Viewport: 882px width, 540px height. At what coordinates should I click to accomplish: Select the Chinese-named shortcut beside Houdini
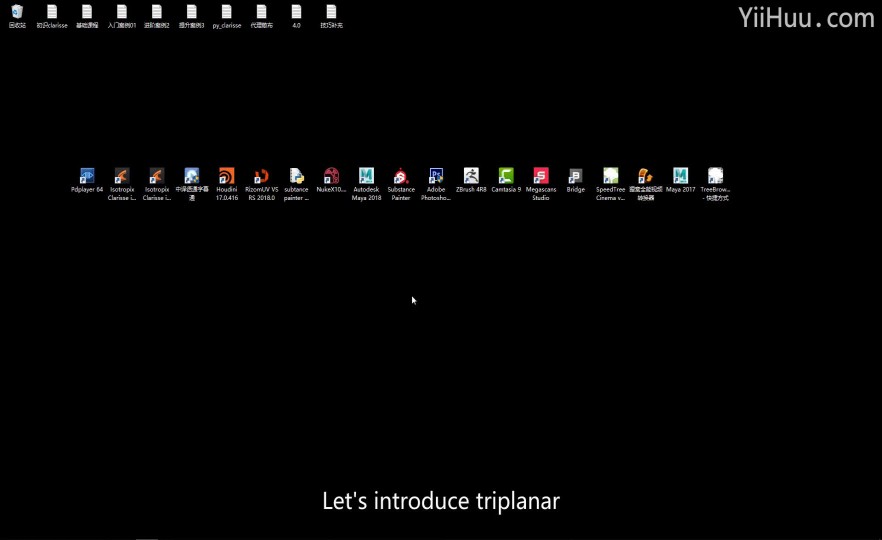point(192,184)
